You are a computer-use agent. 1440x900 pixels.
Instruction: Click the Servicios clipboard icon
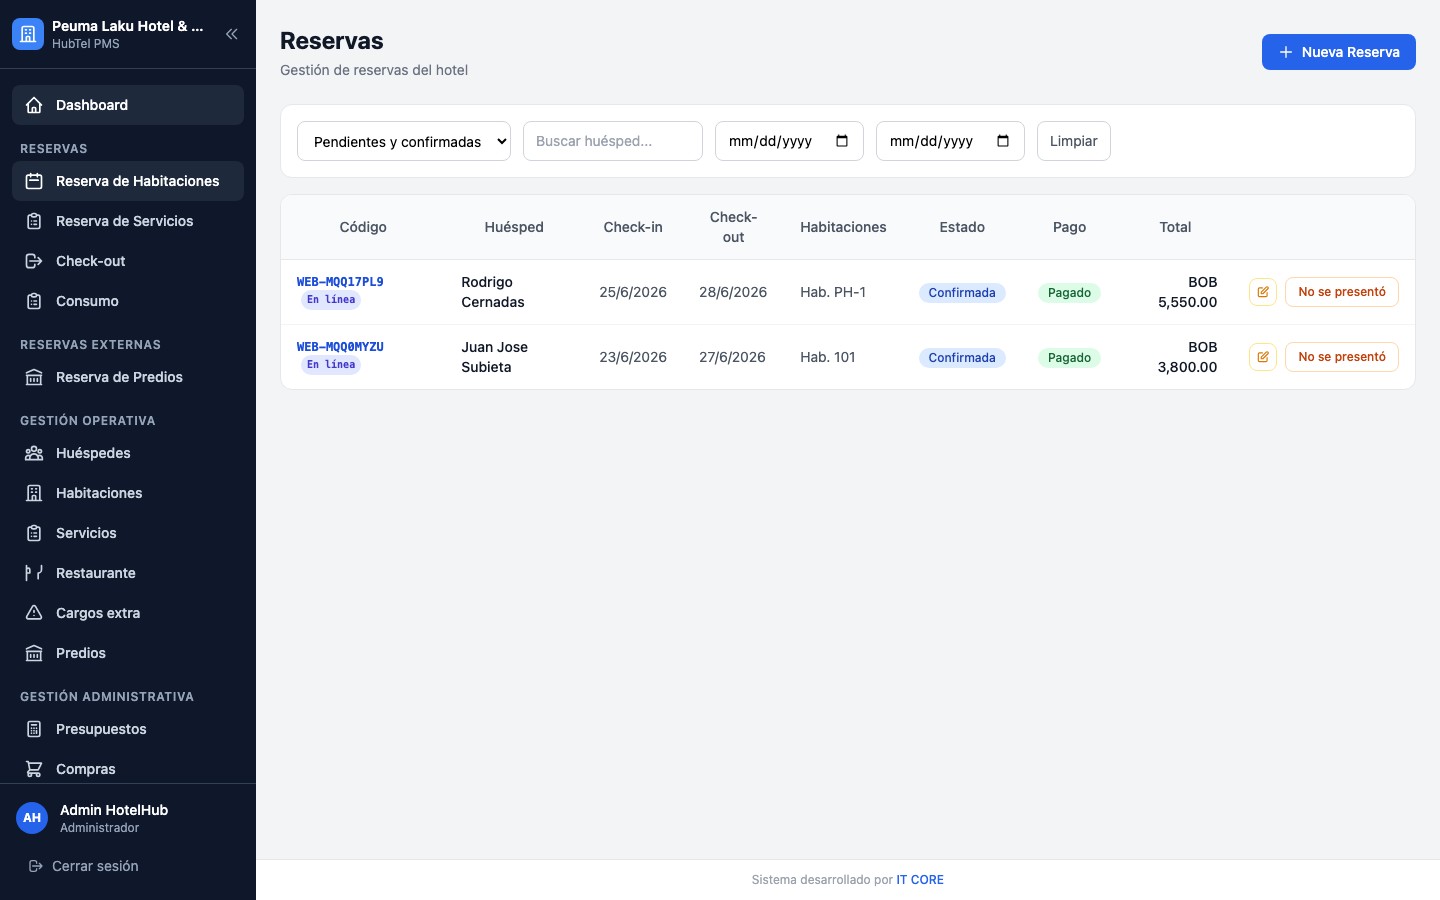[x=34, y=533]
